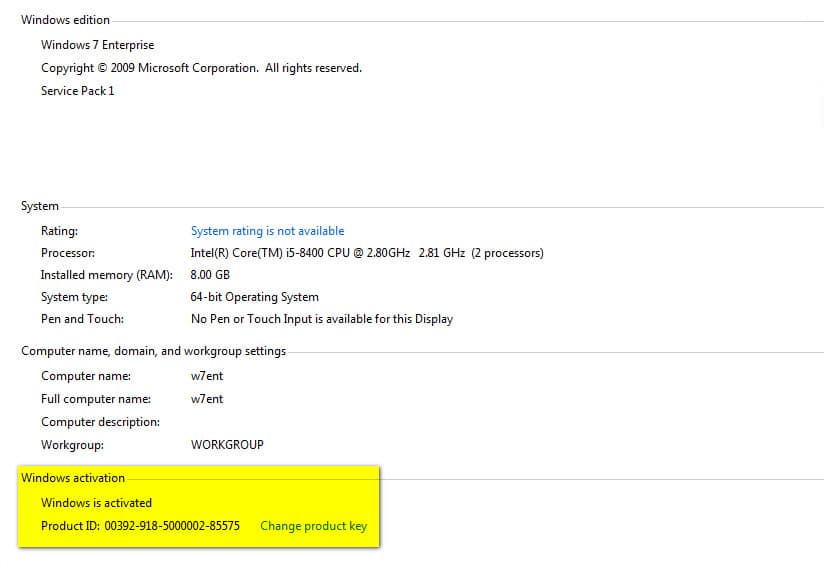Viewport: 824px width, 568px height.
Task: Select the 'Windows 7 Enterprise' edition text
Action: click(x=98, y=45)
